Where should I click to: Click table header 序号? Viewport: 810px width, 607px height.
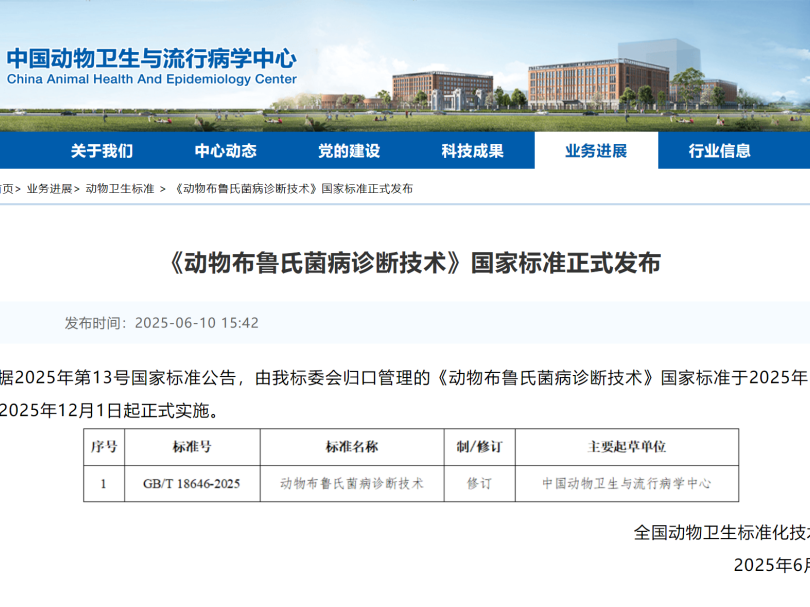pyautogui.click(x=104, y=447)
